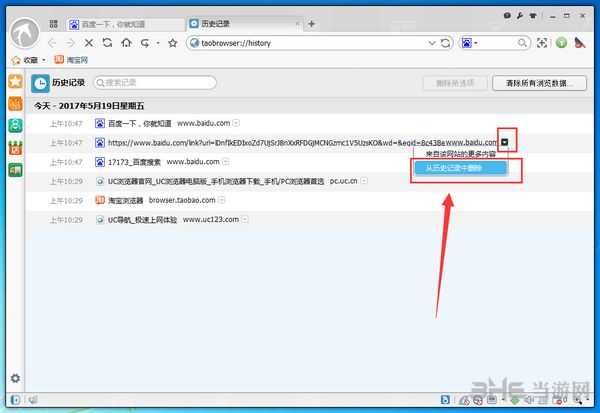This screenshot has height=413, width=600.
Task: Open the green person sidebar icon
Action: pos(15,126)
